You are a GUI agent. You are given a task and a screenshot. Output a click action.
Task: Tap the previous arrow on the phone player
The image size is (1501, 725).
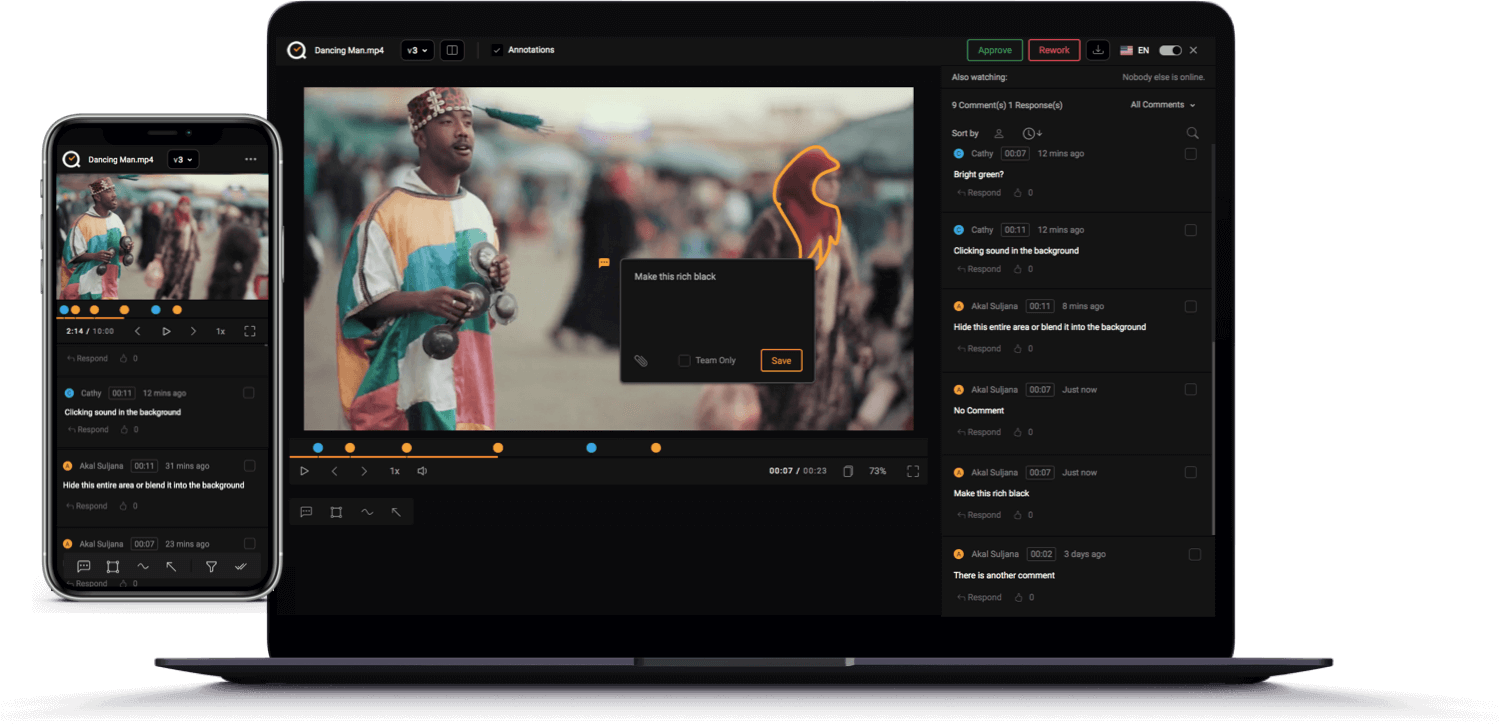pyautogui.click(x=138, y=331)
